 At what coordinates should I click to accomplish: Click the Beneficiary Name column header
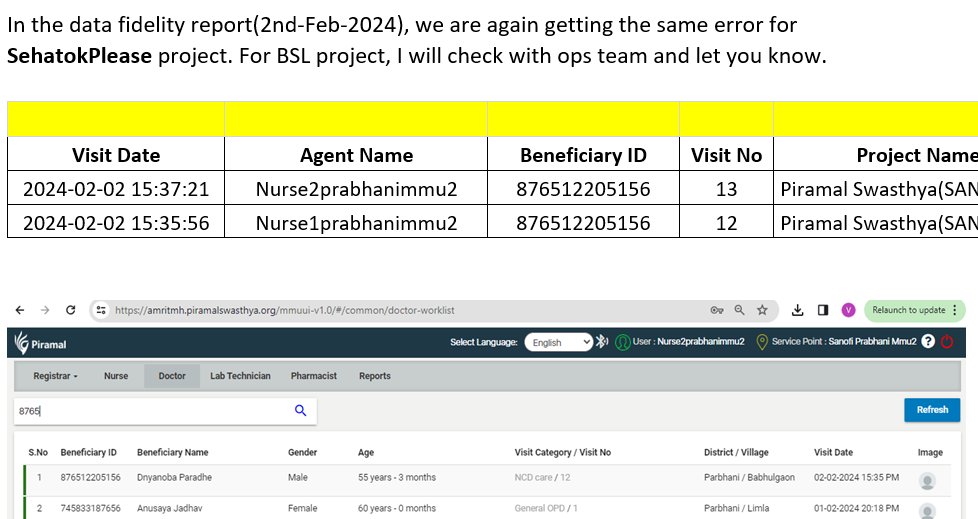tap(173, 452)
